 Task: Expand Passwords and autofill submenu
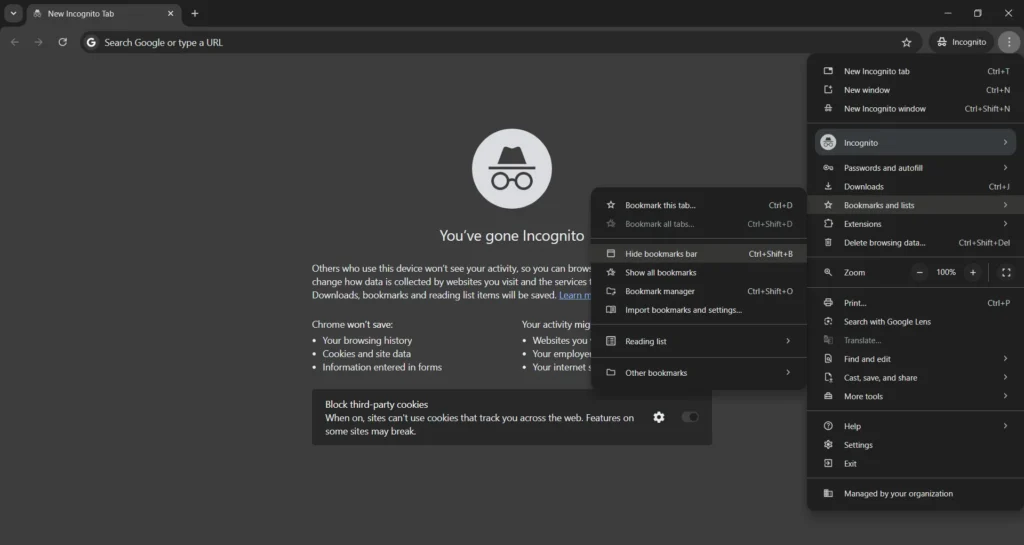pyautogui.click(x=916, y=168)
